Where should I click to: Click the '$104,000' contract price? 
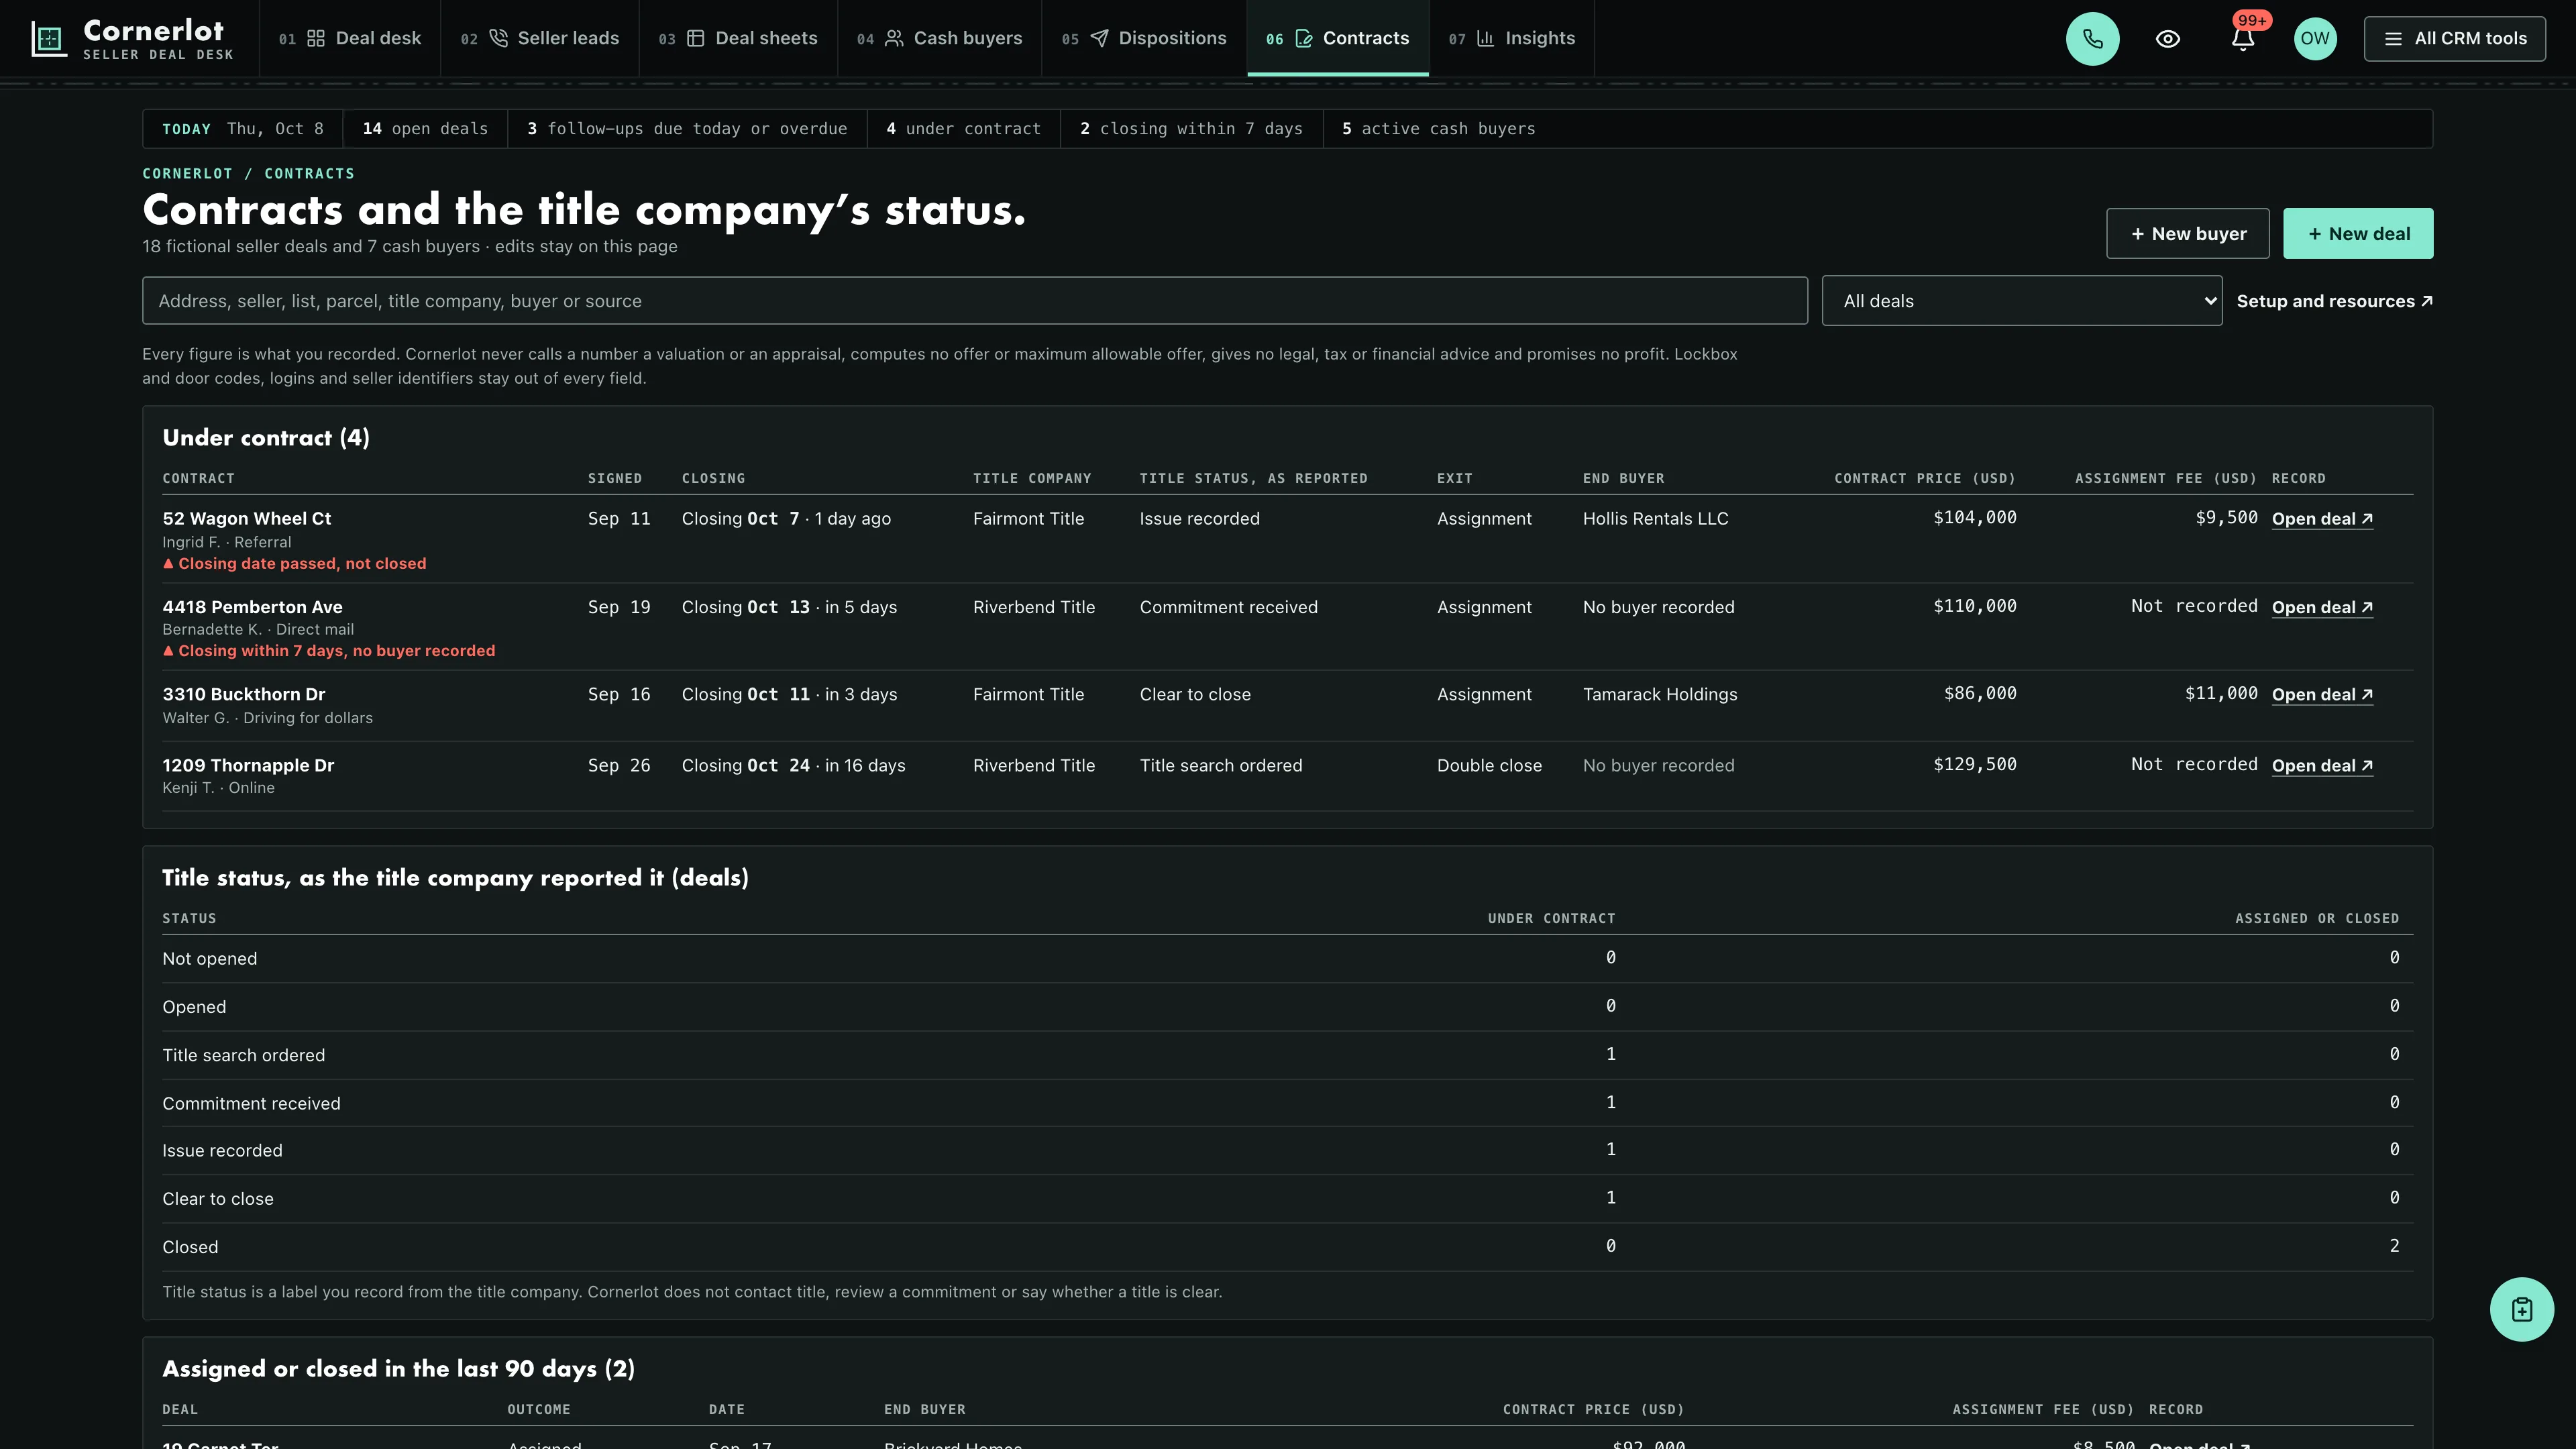(x=1975, y=517)
